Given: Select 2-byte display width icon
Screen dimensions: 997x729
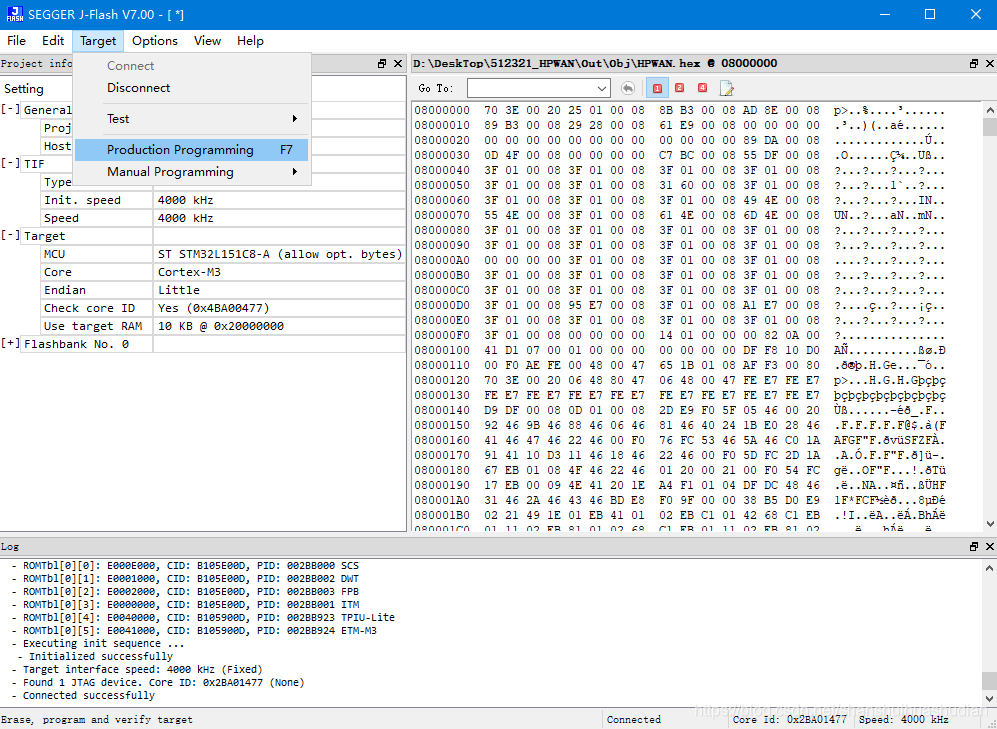Looking at the screenshot, I should [x=679, y=88].
